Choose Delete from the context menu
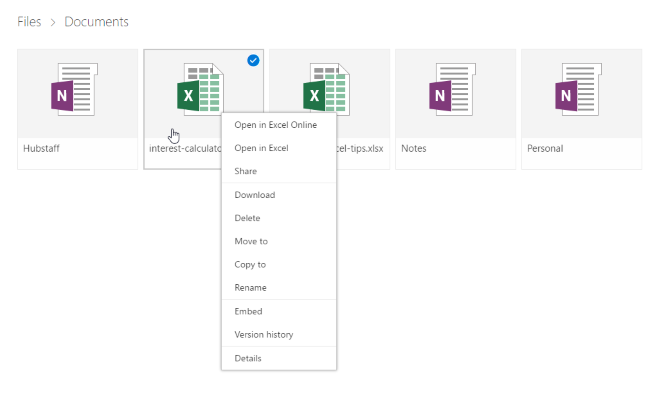This screenshot has width=670, height=418. click(x=247, y=218)
